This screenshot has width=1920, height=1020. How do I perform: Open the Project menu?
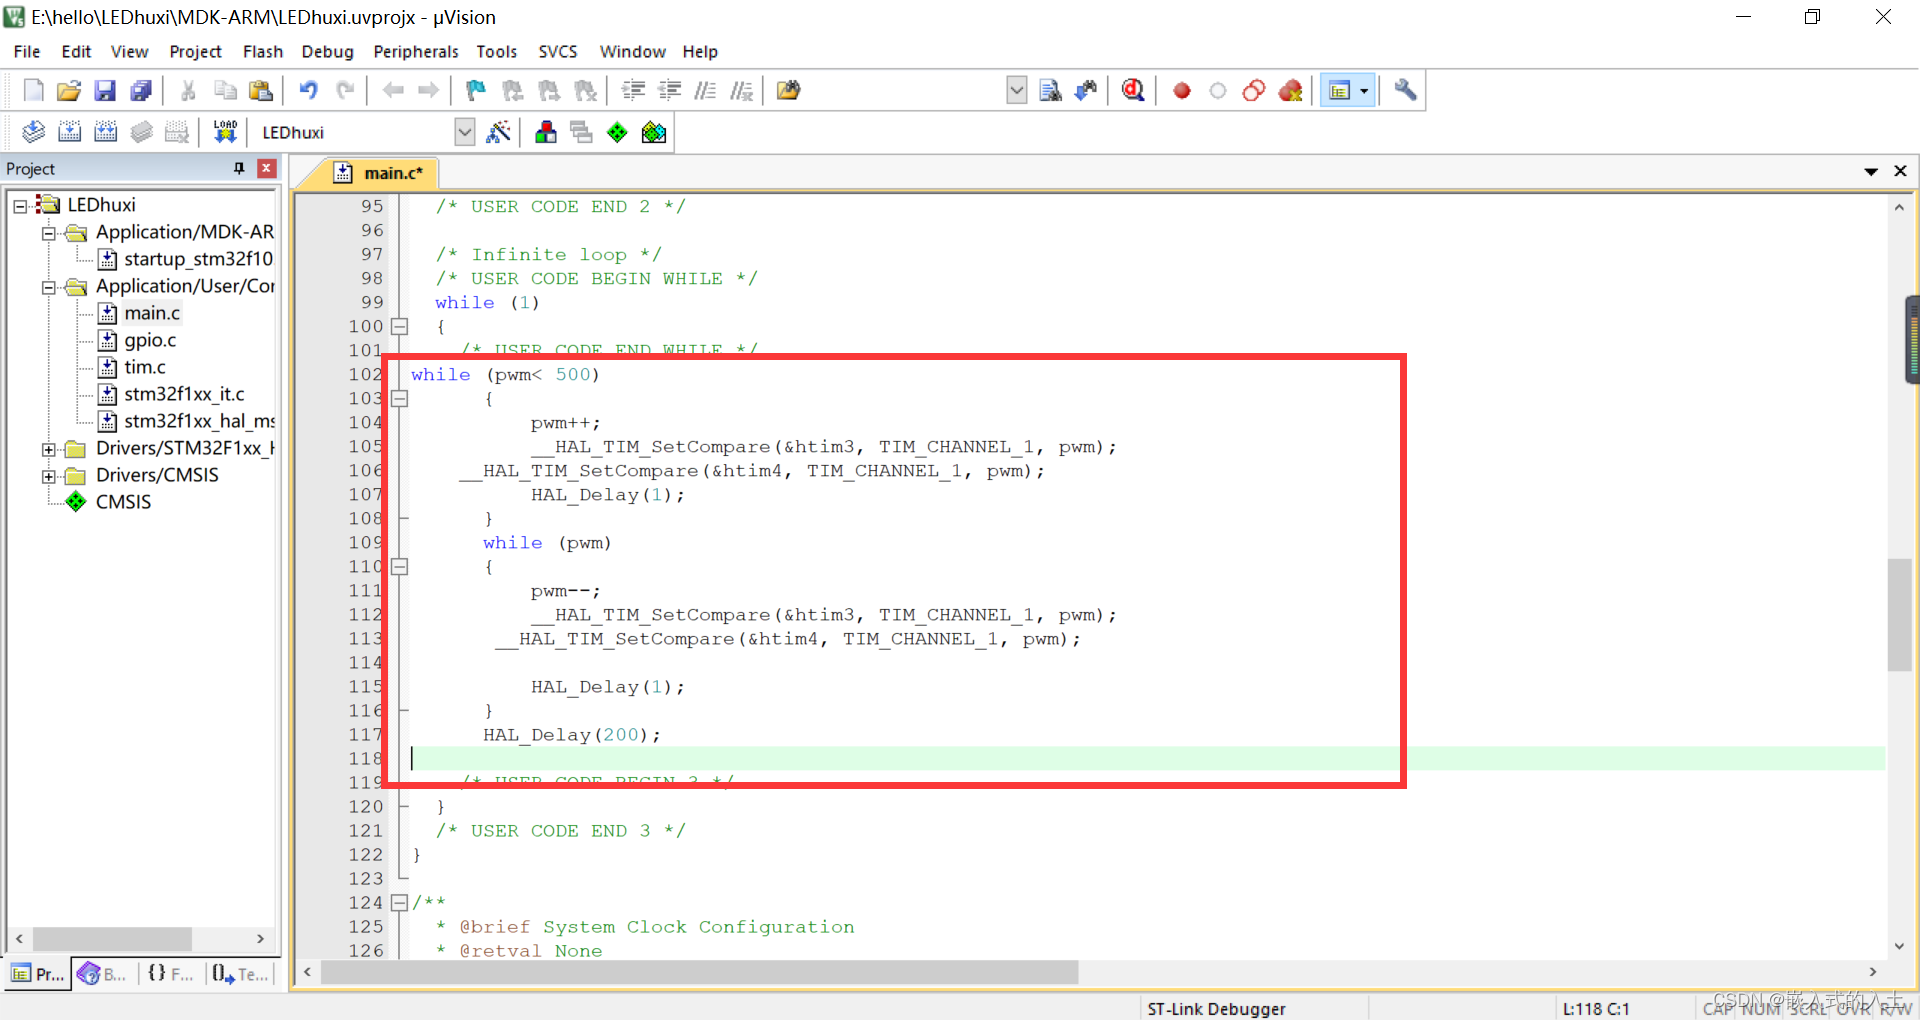[195, 52]
